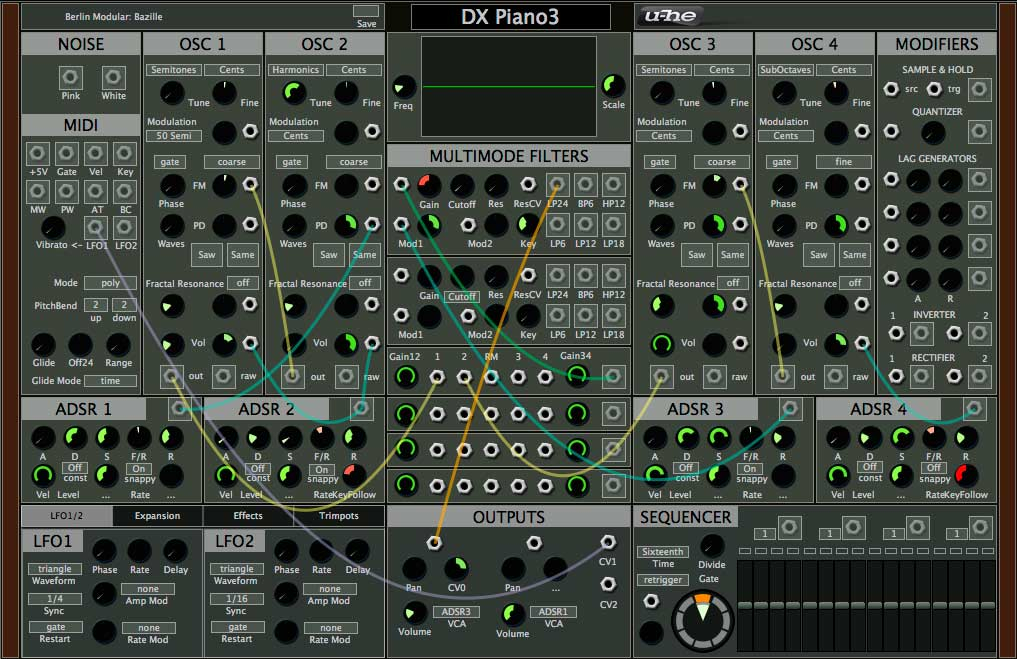Toggle snappy switch in ADSR 1
Viewport: 1017px width, 659px height.
click(x=138, y=468)
